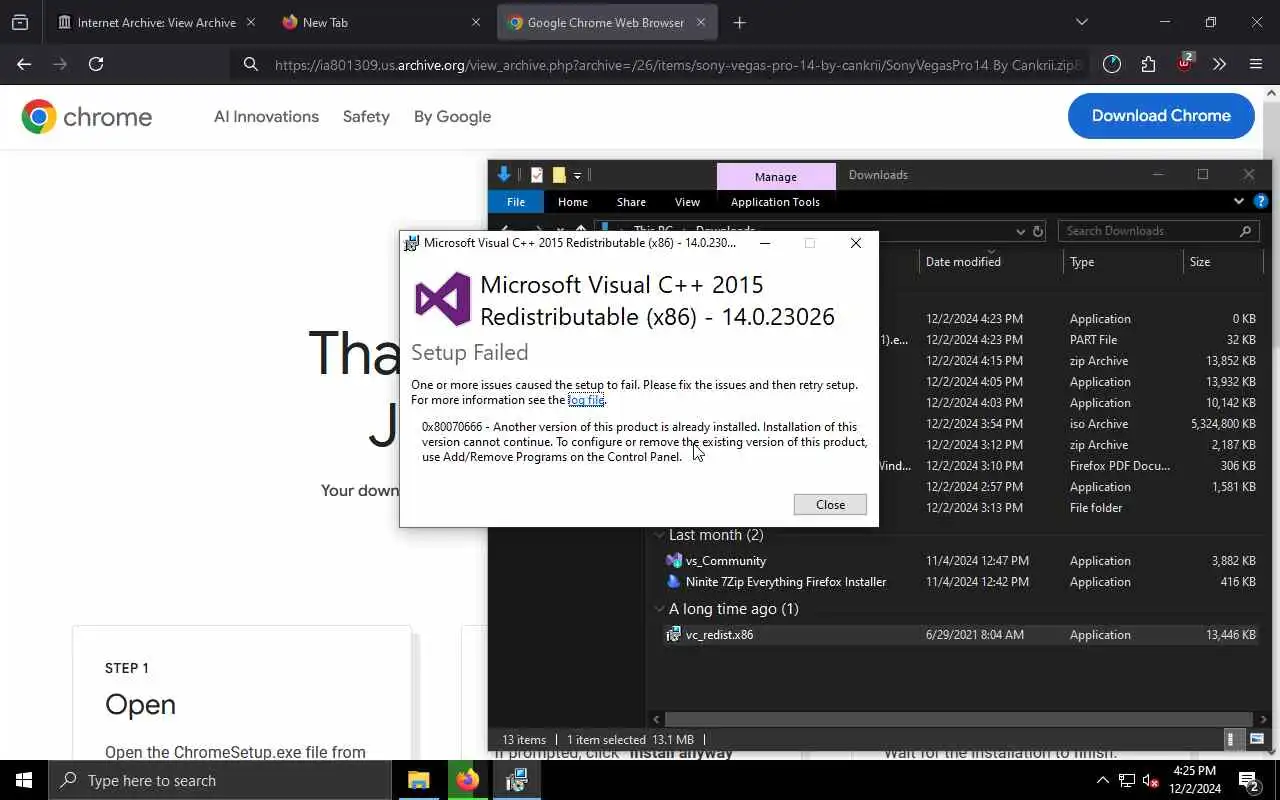The image size is (1280, 800).
Task: Open the customize quick access toolbar dropdown
Action: pyautogui.click(x=577, y=176)
